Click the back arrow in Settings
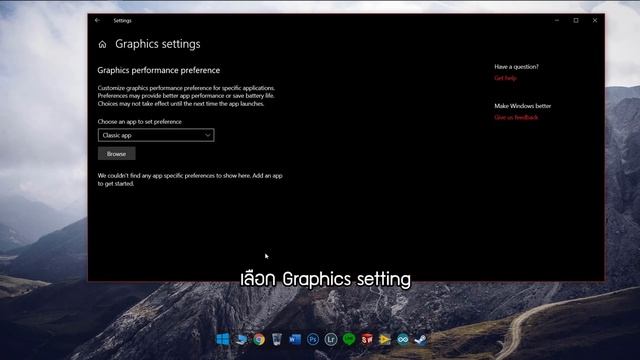This screenshot has height=360, width=640. (x=97, y=20)
